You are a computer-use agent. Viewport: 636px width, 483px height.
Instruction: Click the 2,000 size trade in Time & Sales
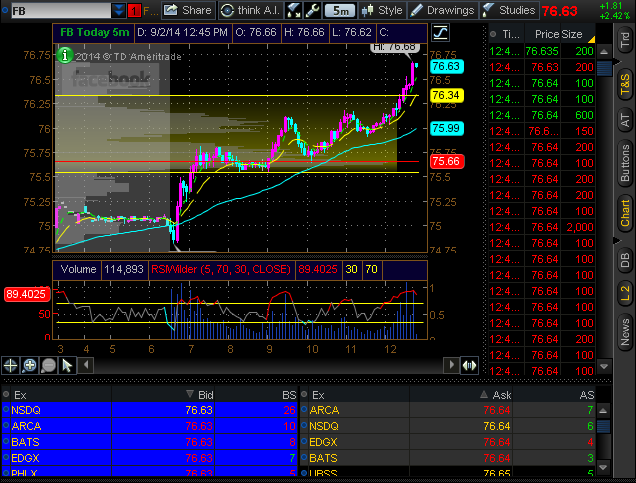[580, 227]
